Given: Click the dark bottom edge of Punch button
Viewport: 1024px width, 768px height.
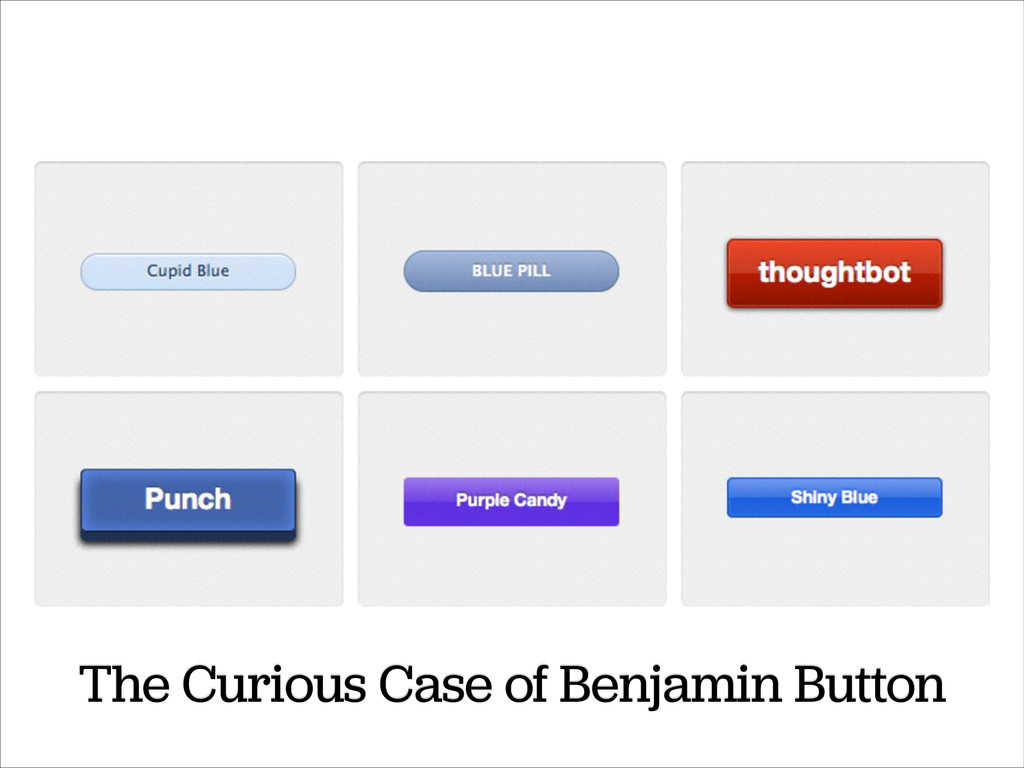Looking at the screenshot, I should coord(188,536).
